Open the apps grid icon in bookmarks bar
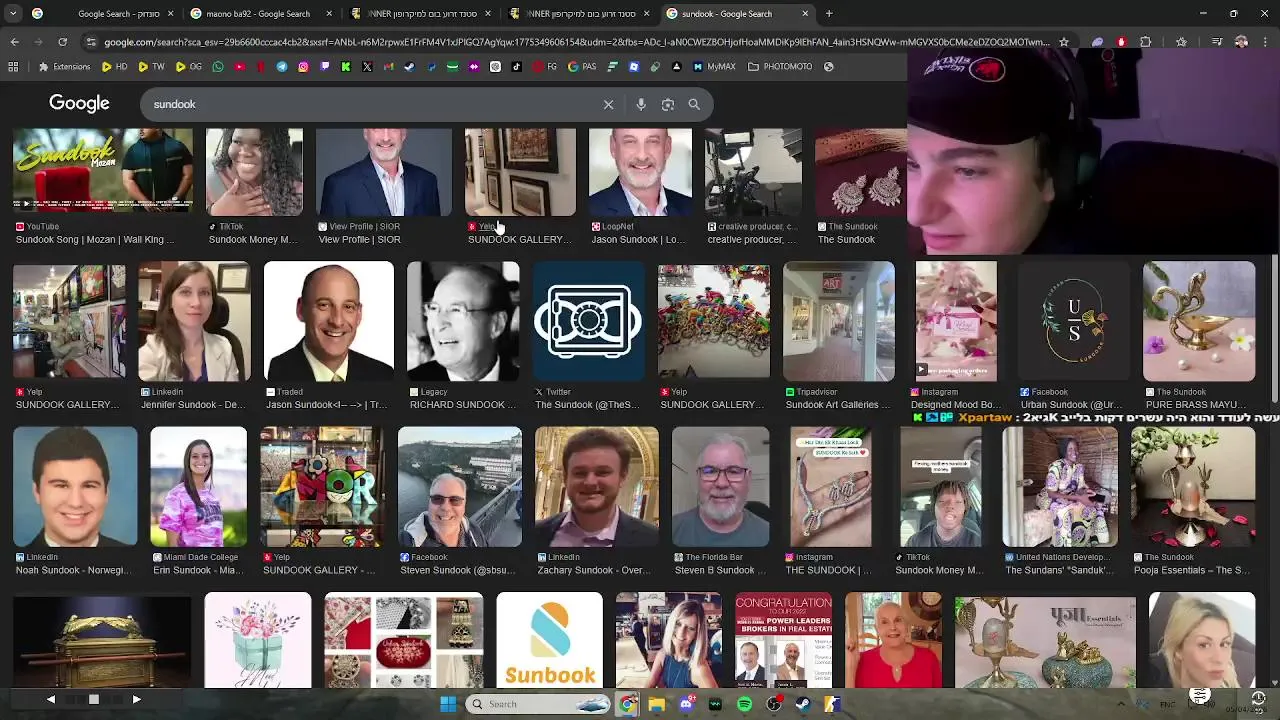The image size is (1280, 720). pyautogui.click(x=13, y=67)
